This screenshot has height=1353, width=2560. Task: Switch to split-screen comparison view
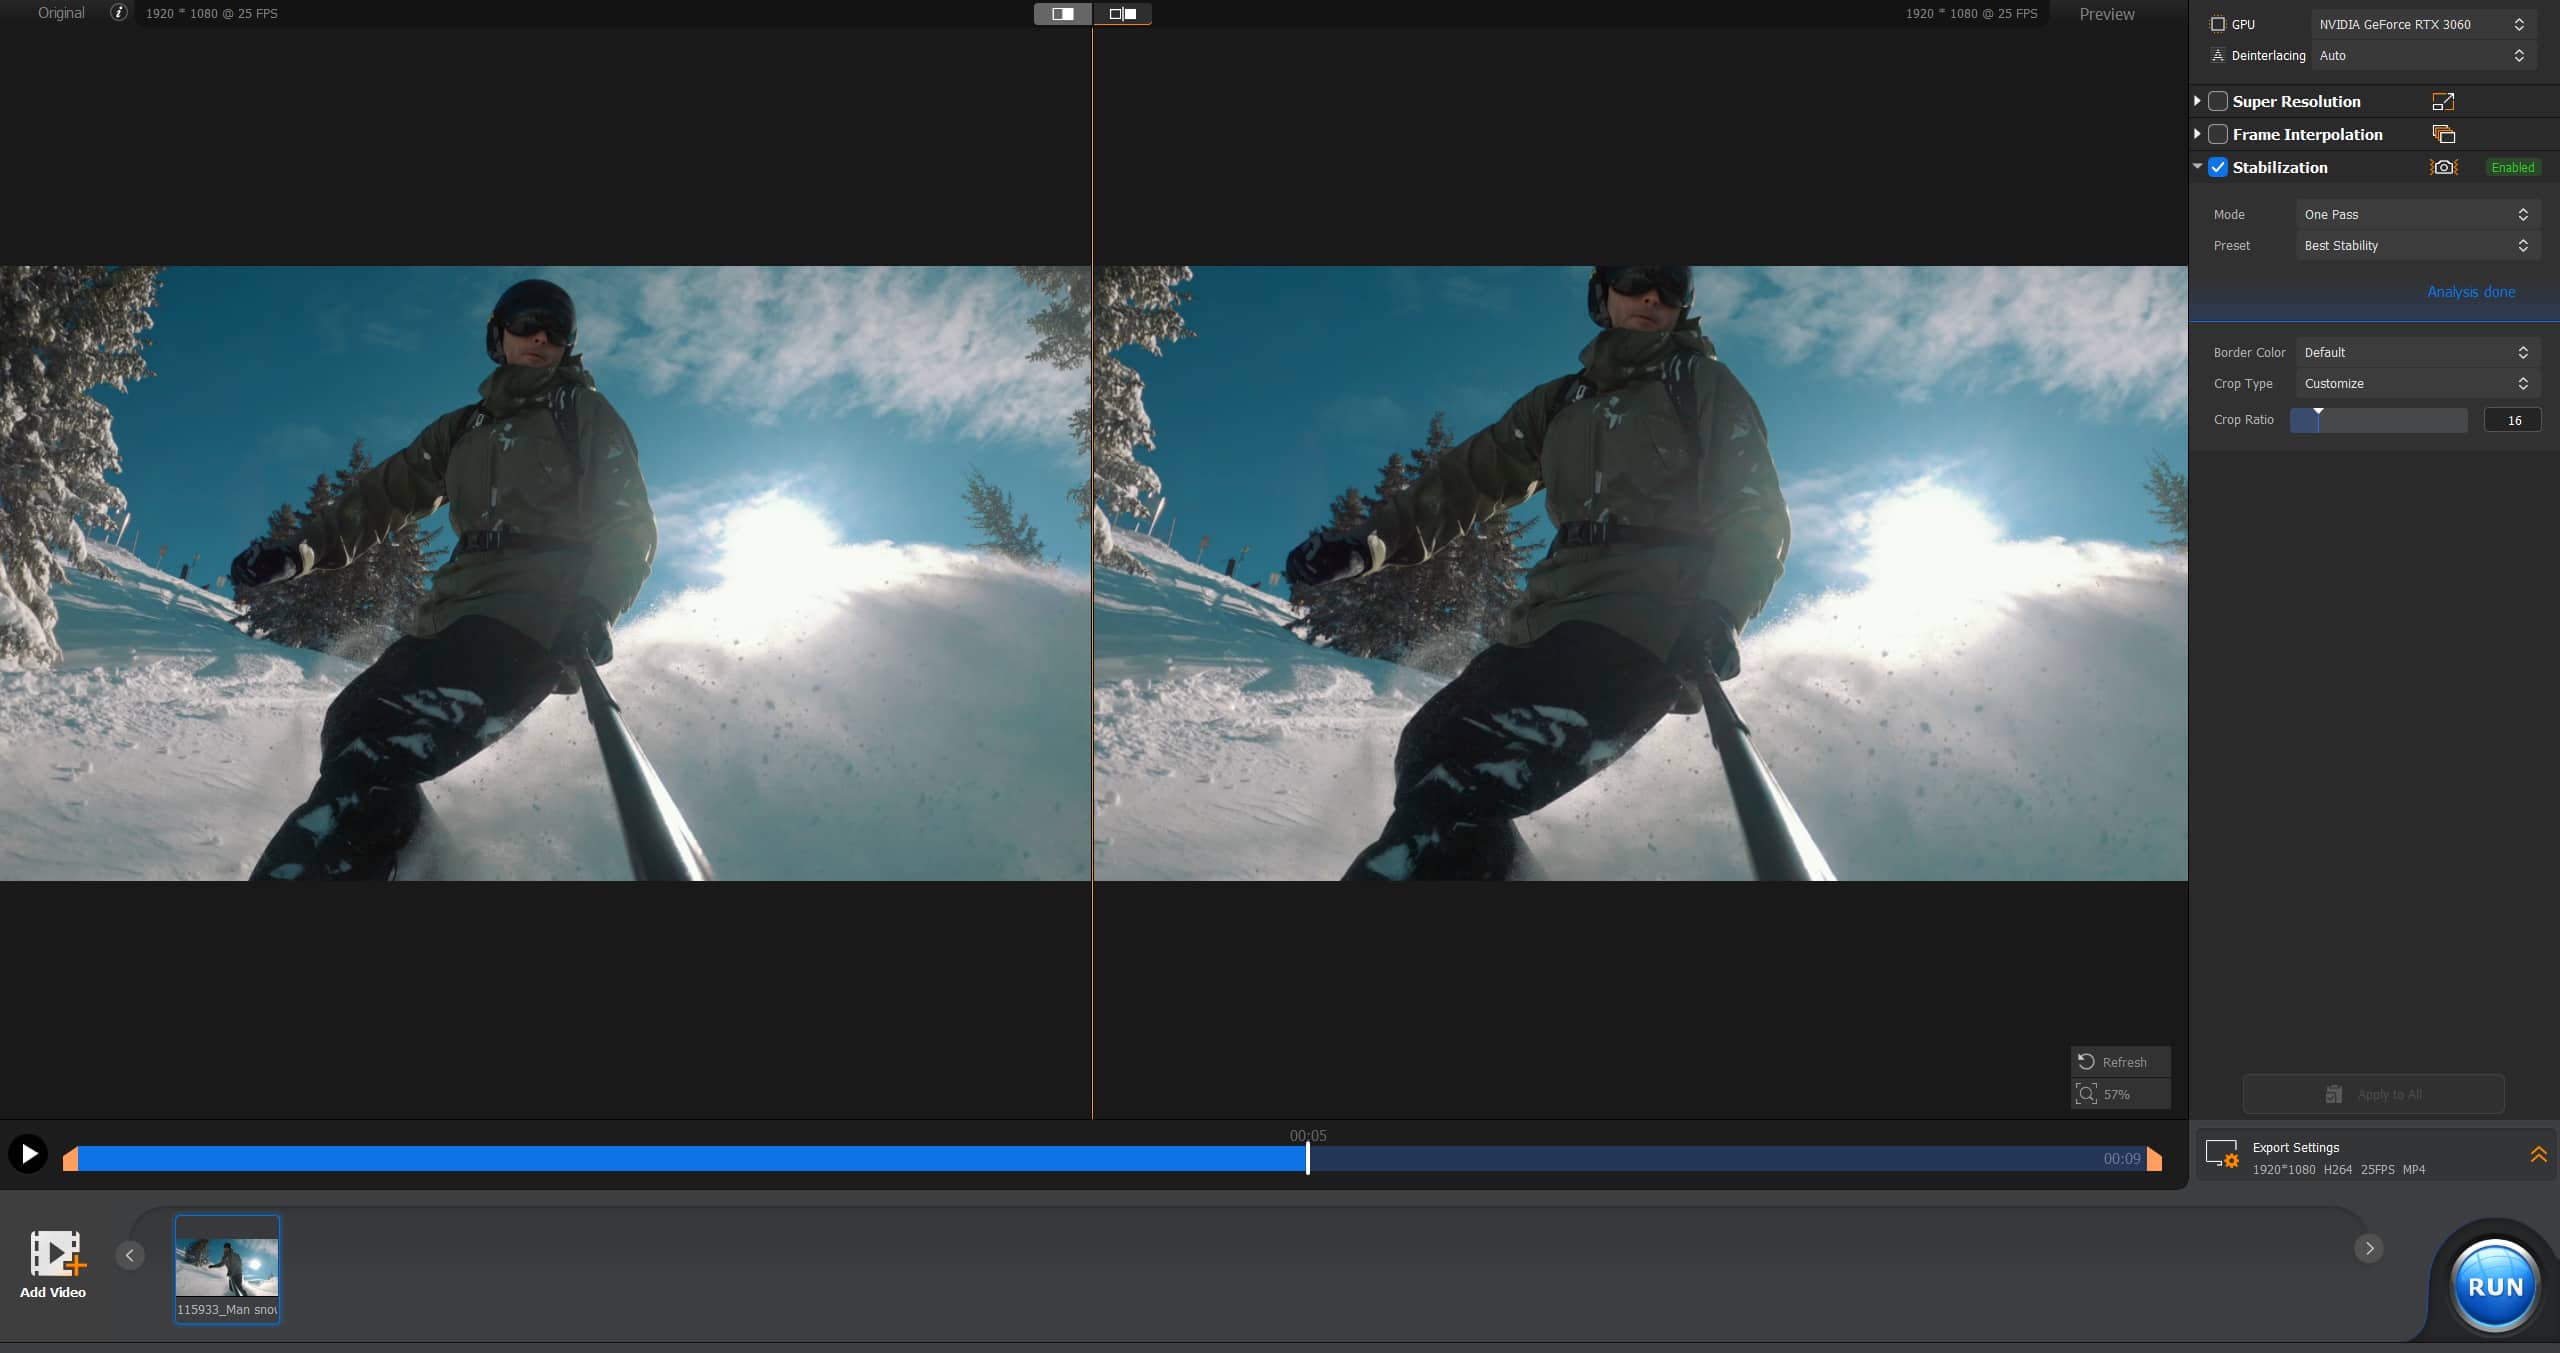pyautogui.click(x=1062, y=14)
